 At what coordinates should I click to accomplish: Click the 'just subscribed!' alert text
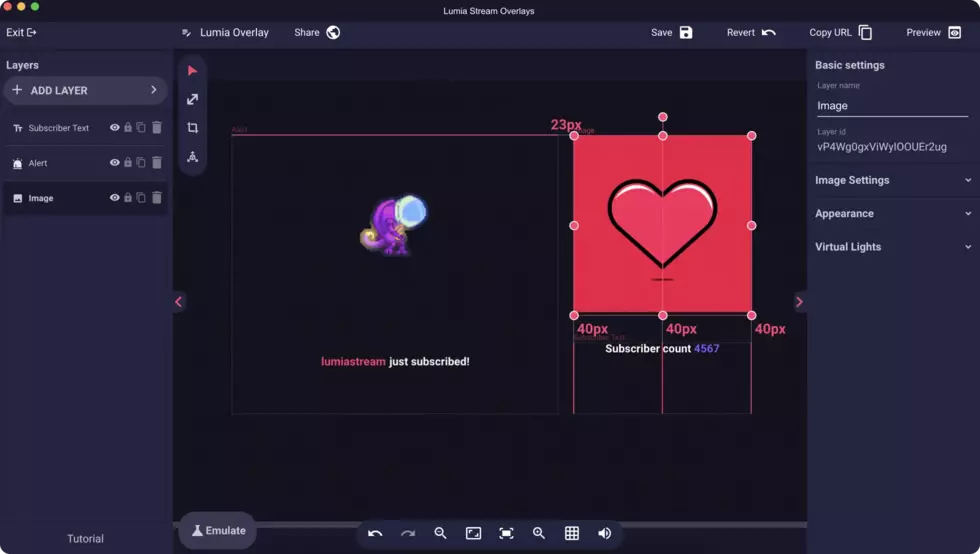429,361
